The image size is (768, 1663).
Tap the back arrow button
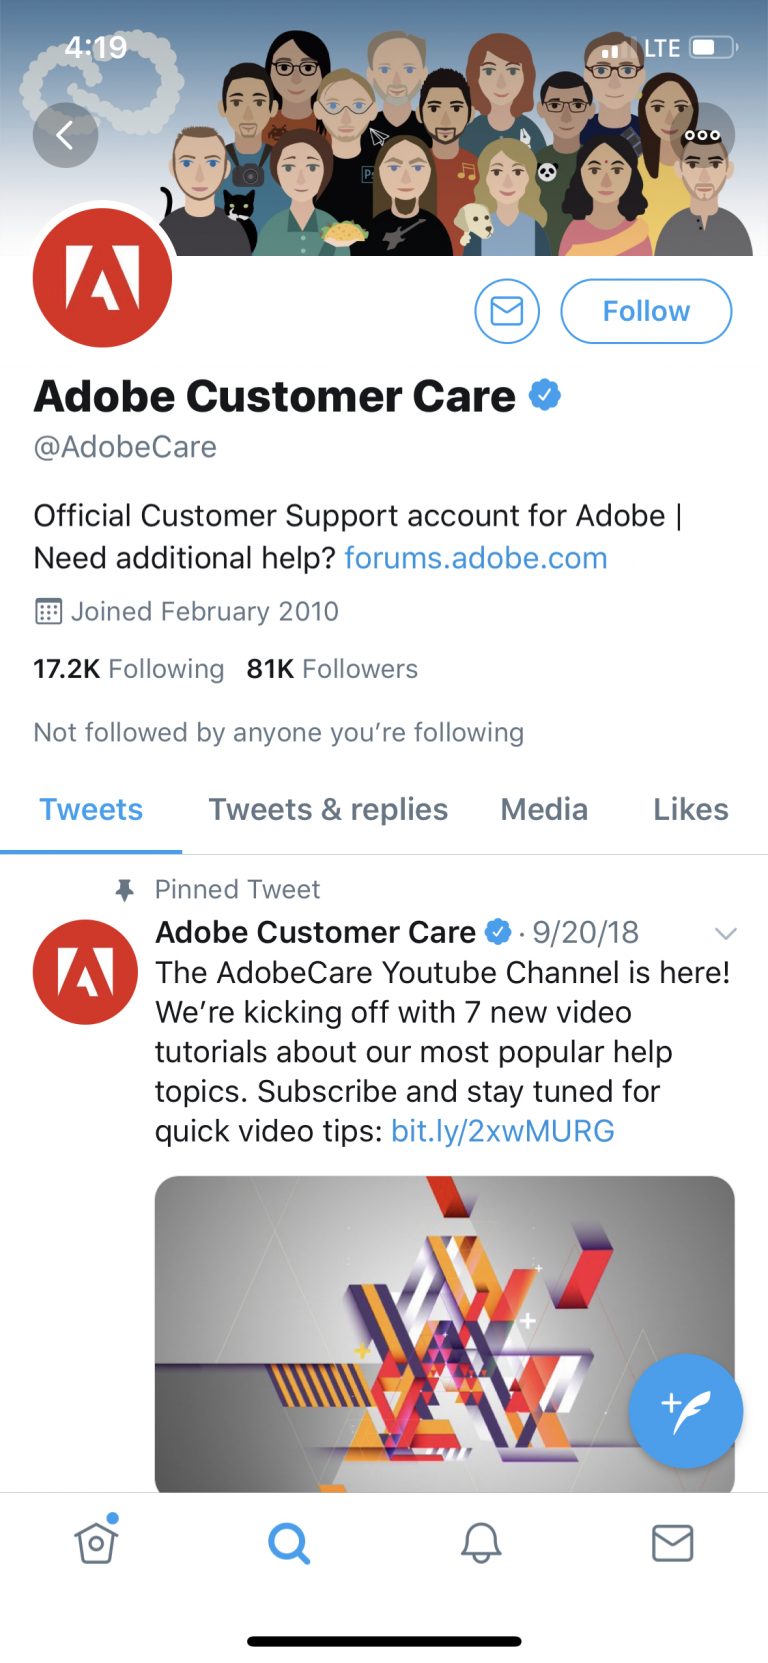coord(65,135)
